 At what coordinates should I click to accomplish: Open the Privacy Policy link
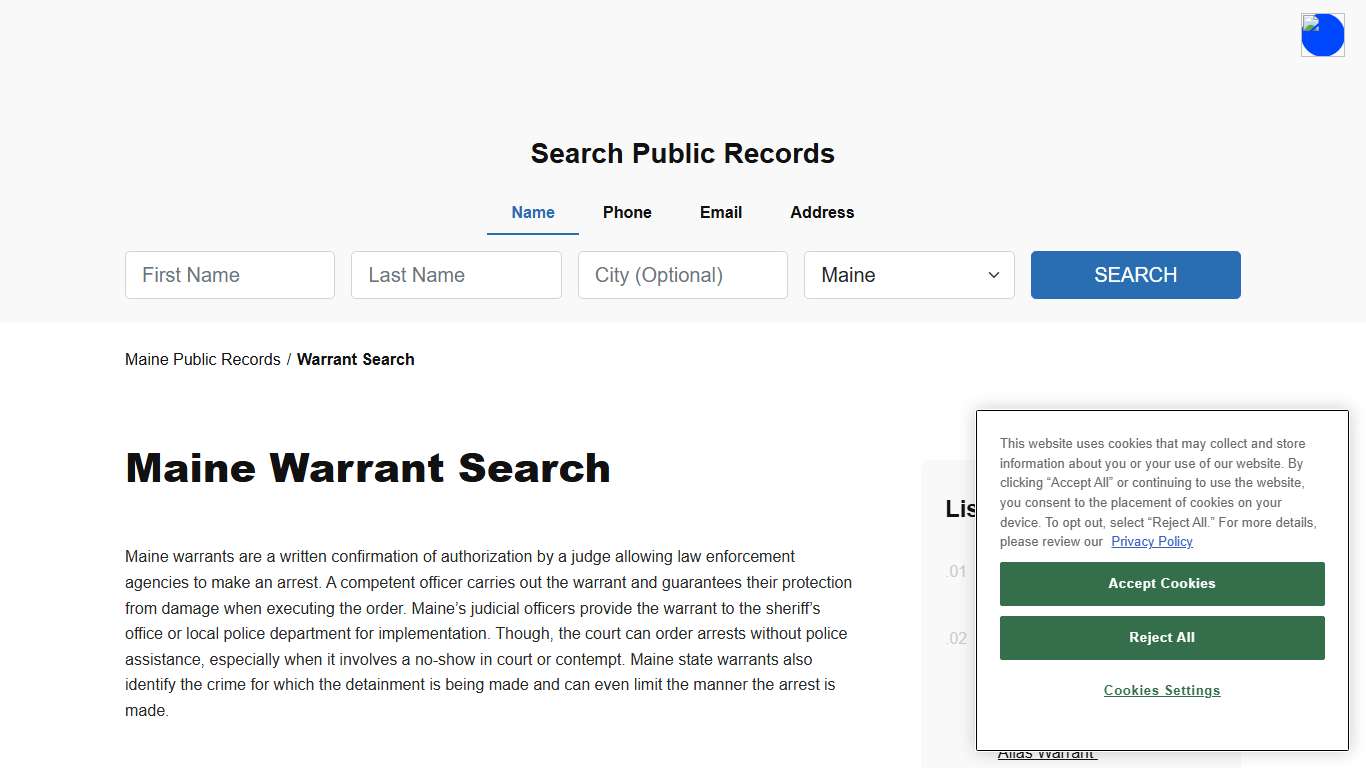[x=1151, y=541]
